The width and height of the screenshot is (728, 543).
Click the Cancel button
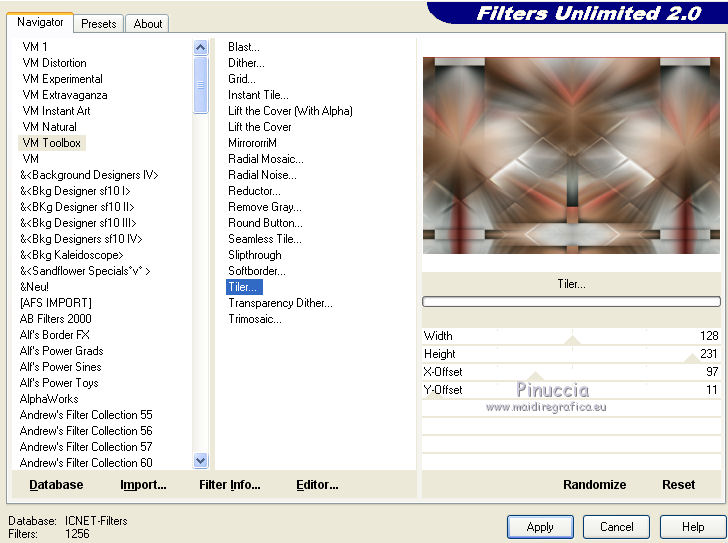616,527
